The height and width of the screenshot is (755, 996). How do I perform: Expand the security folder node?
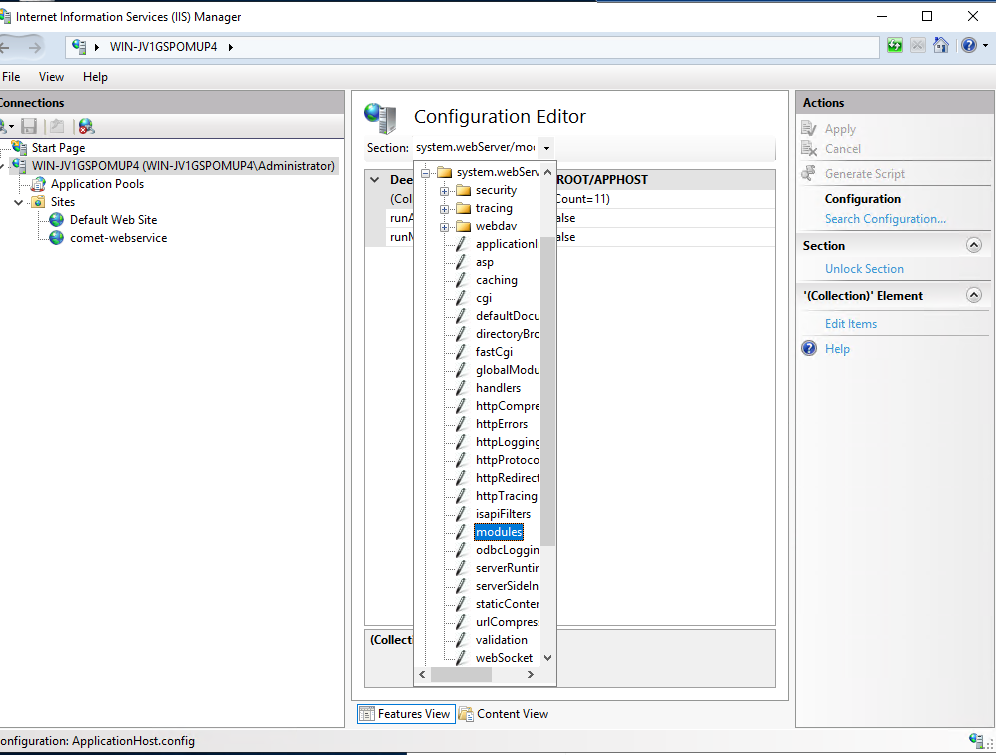coord(445,191)
